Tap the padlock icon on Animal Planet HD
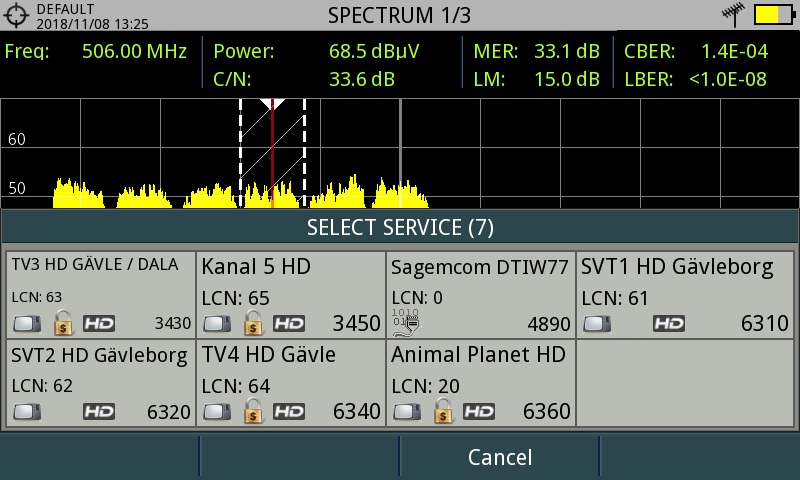Viewport: 800px width, 480px height. [442, 411]
